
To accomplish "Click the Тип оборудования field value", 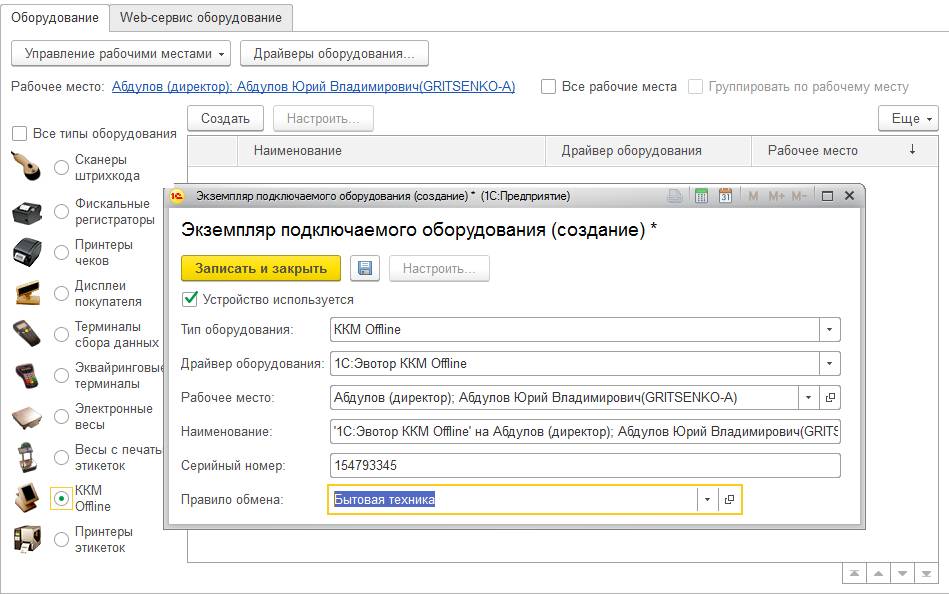I will (367, 329).
